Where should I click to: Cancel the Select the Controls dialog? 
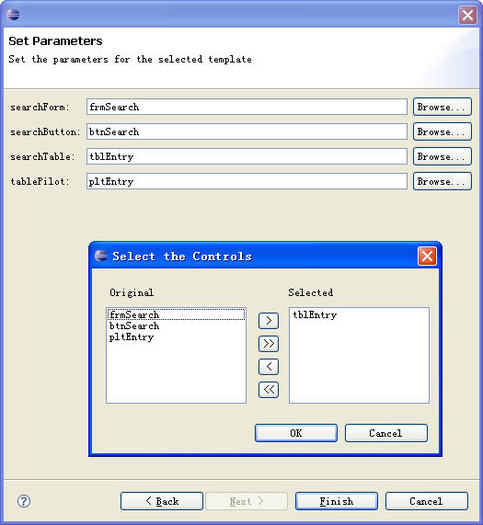386,433
